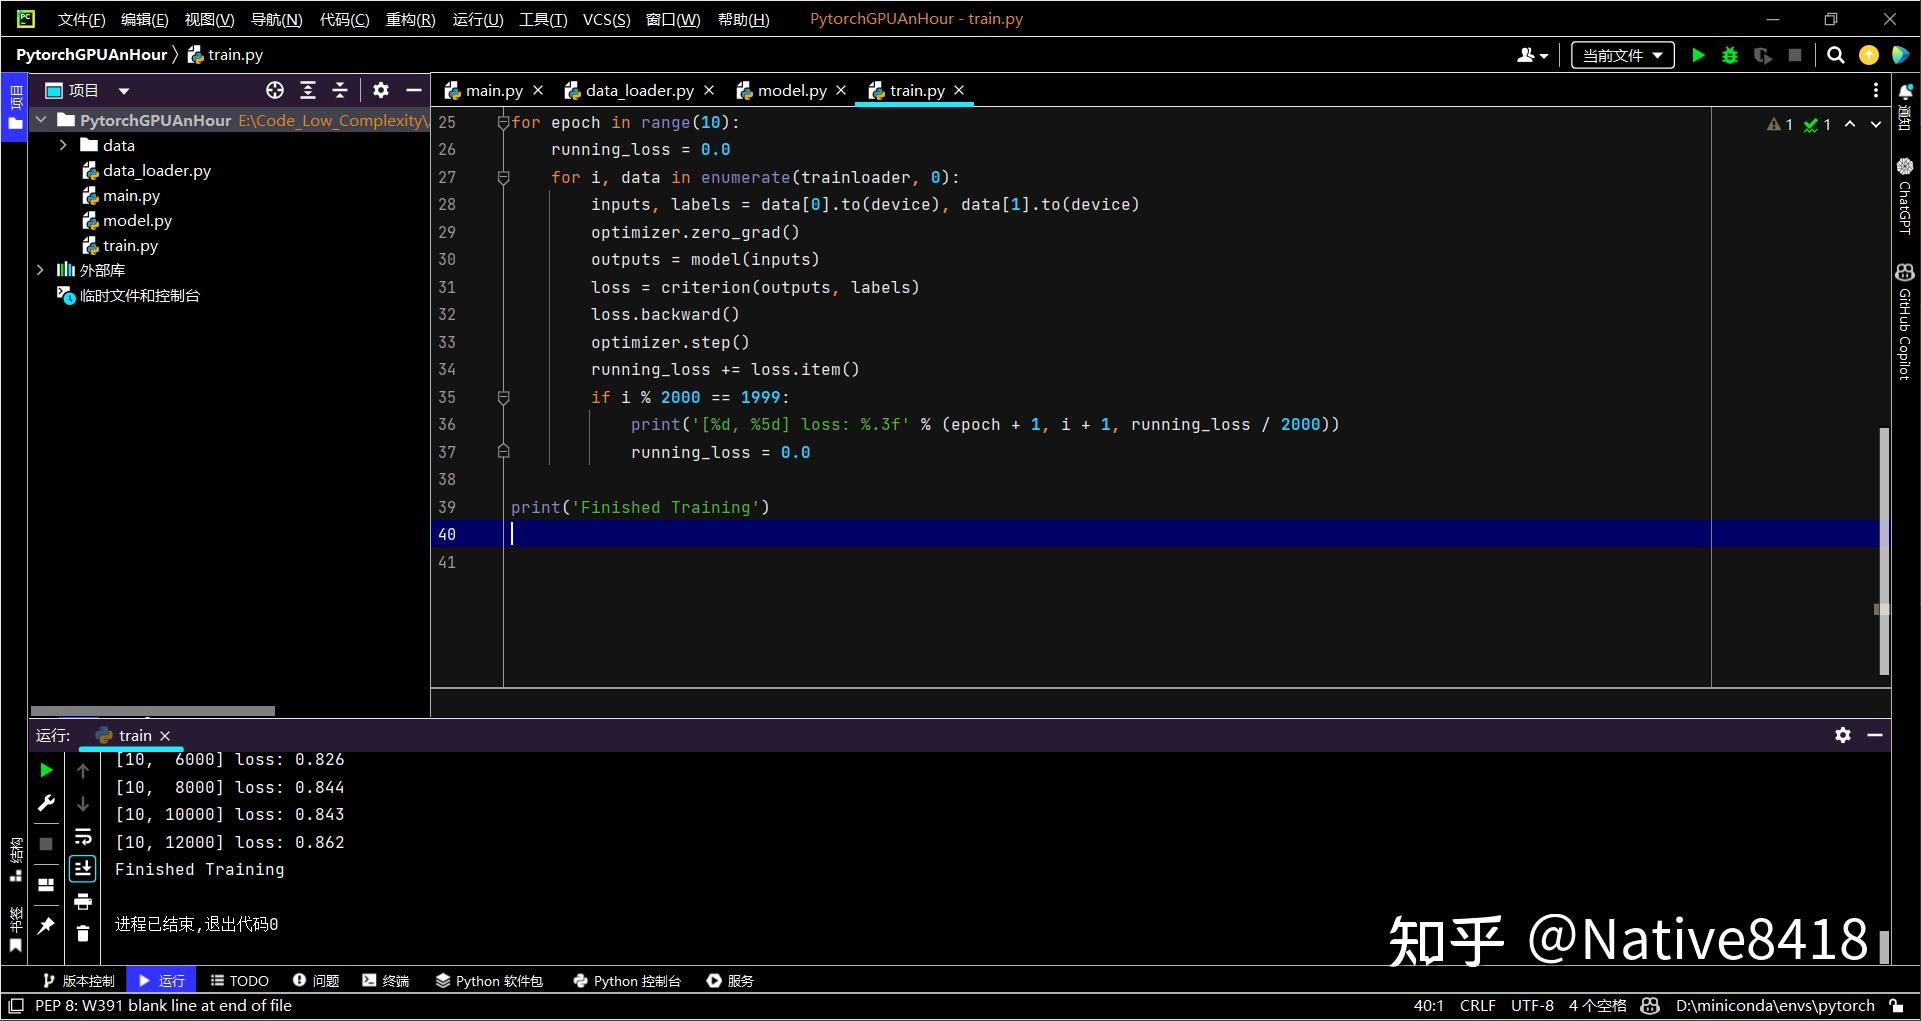
Task: Open Search Everywhere magnifier icon
Action: click(1836, 55)
